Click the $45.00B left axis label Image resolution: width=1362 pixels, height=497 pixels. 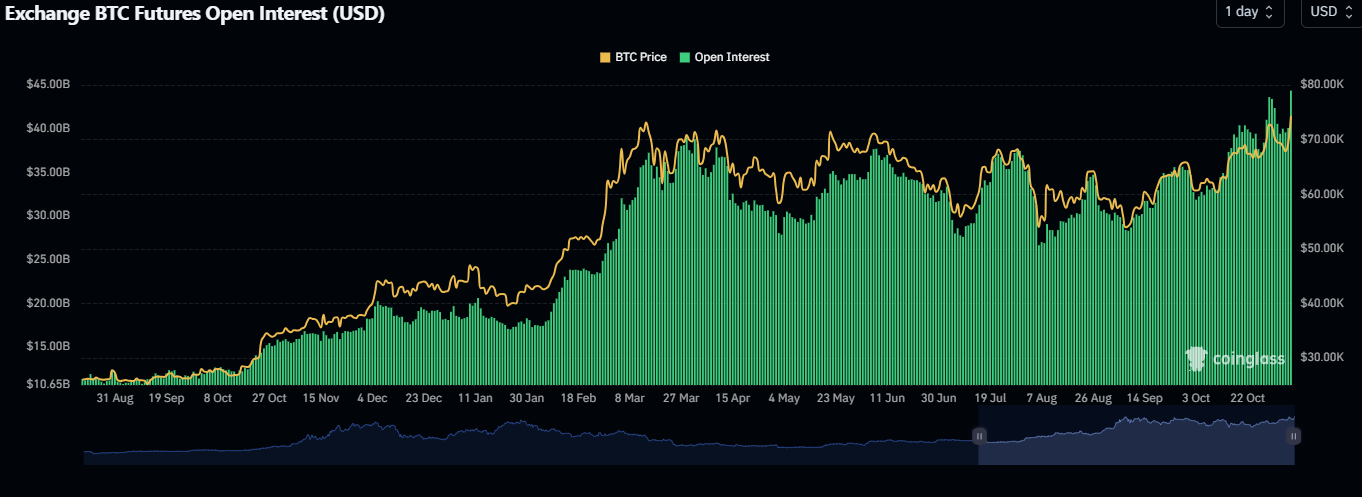pyautogui.click(x=48, y=85)
